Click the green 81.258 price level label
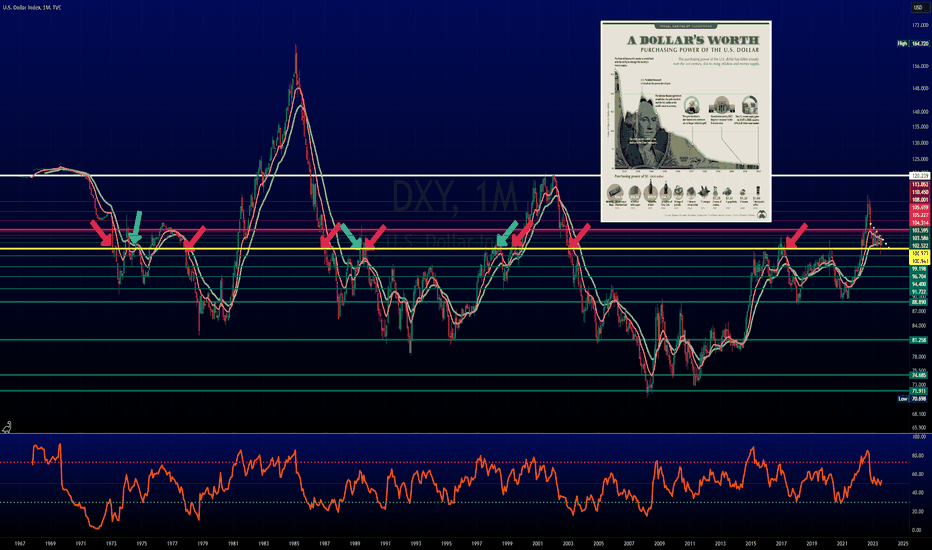This screenshot has height=550, width=932. click(920, 340)
